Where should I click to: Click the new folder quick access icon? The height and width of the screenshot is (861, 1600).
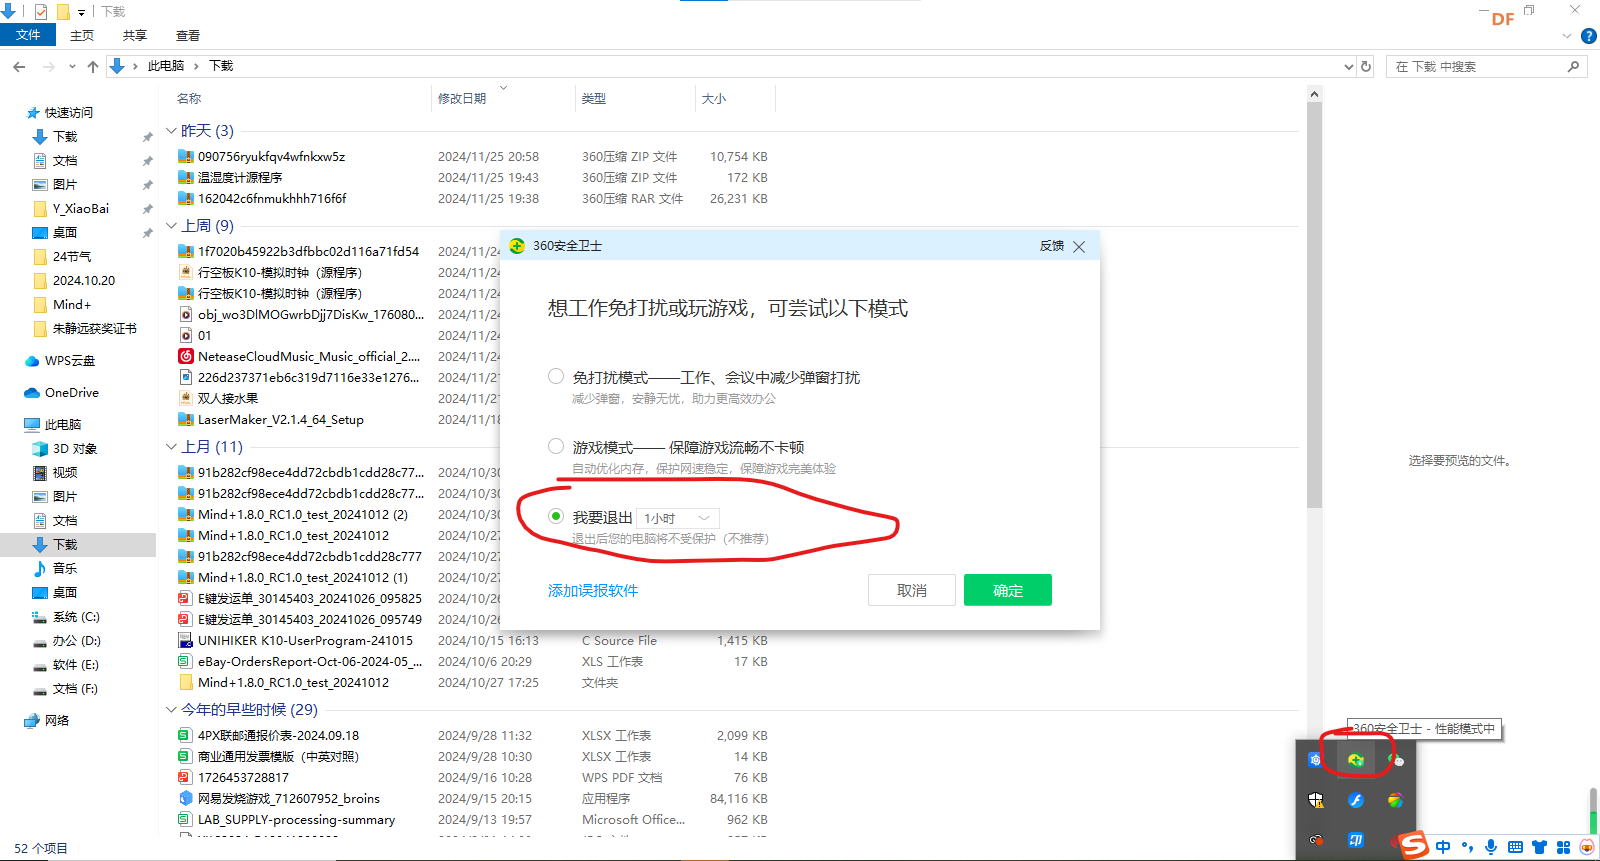pos(63,12)
